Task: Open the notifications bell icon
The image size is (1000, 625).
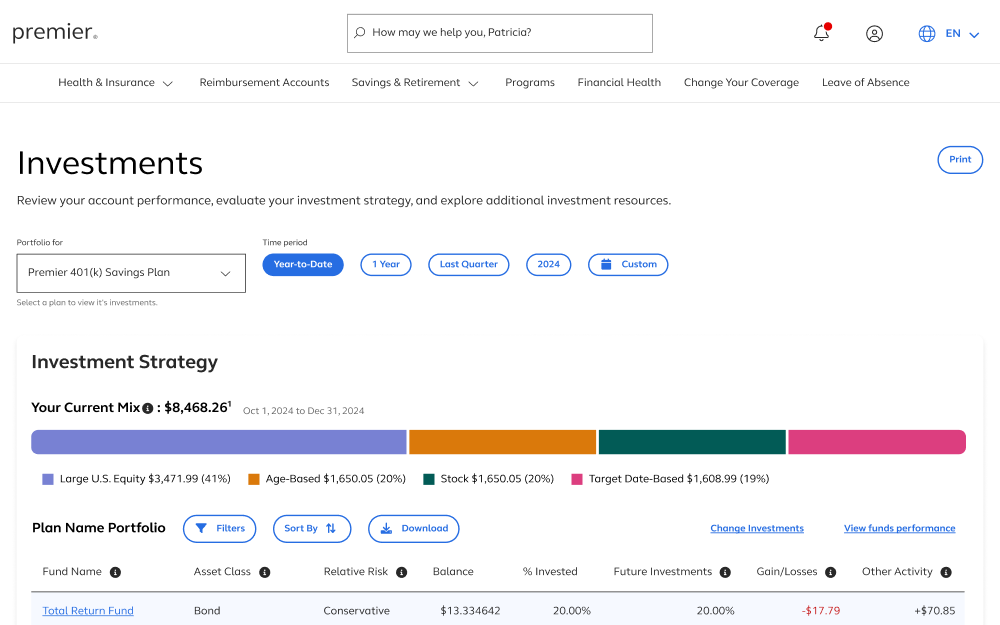Action: point(821,33)
